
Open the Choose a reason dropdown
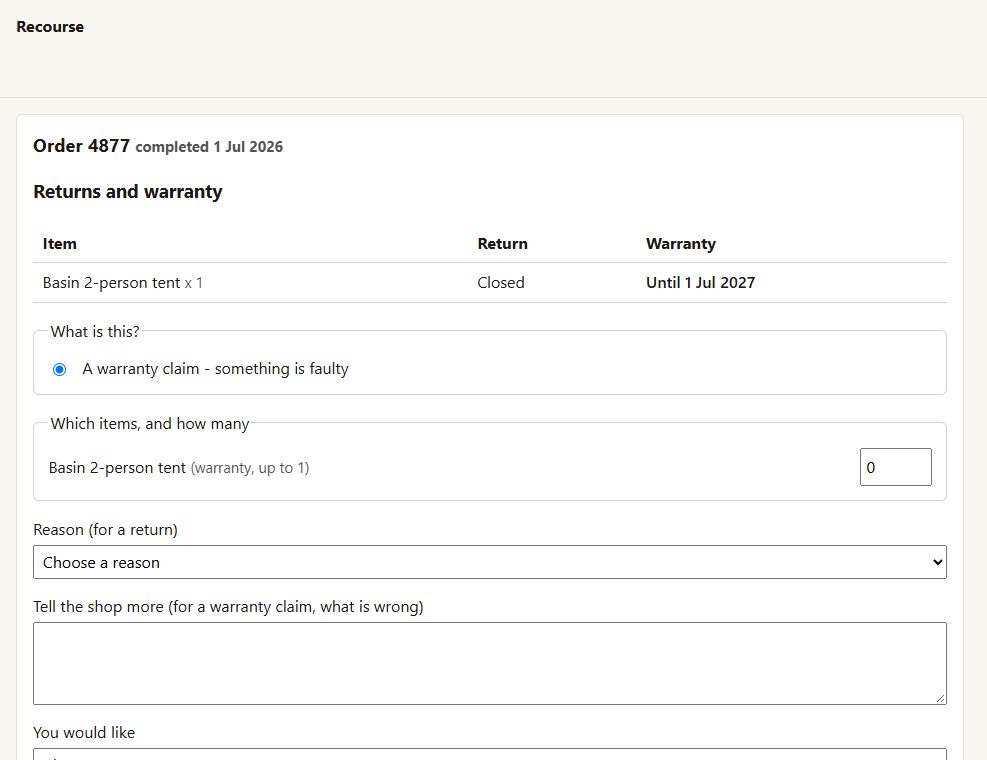coord(490,562)
